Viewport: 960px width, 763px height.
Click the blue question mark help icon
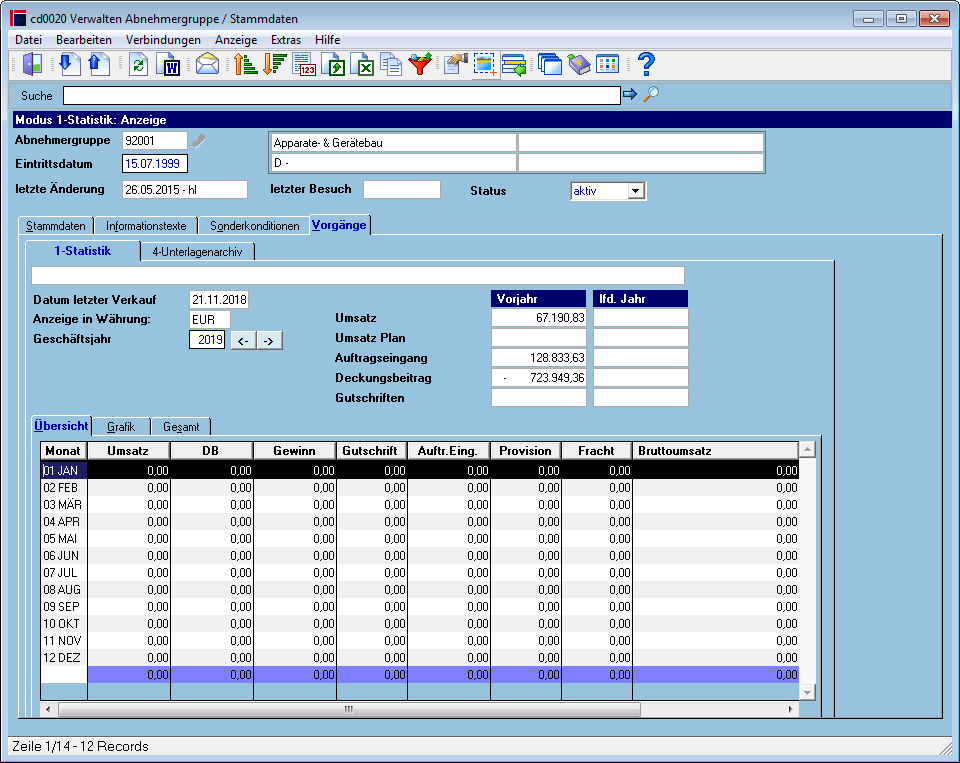pos(646,64)
